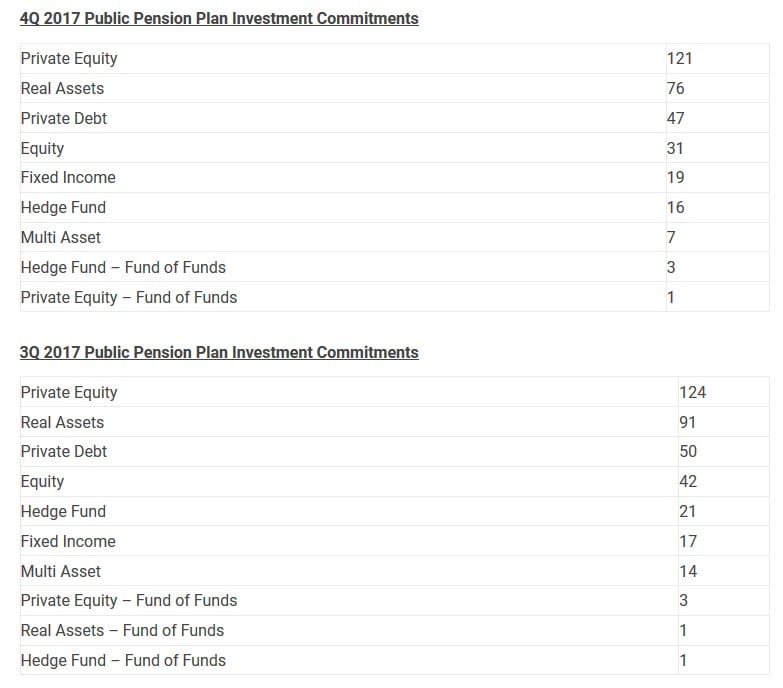The image size is (783, 688).
Task: Select Private Debt cell with value 47
Action: click(675, 118)
